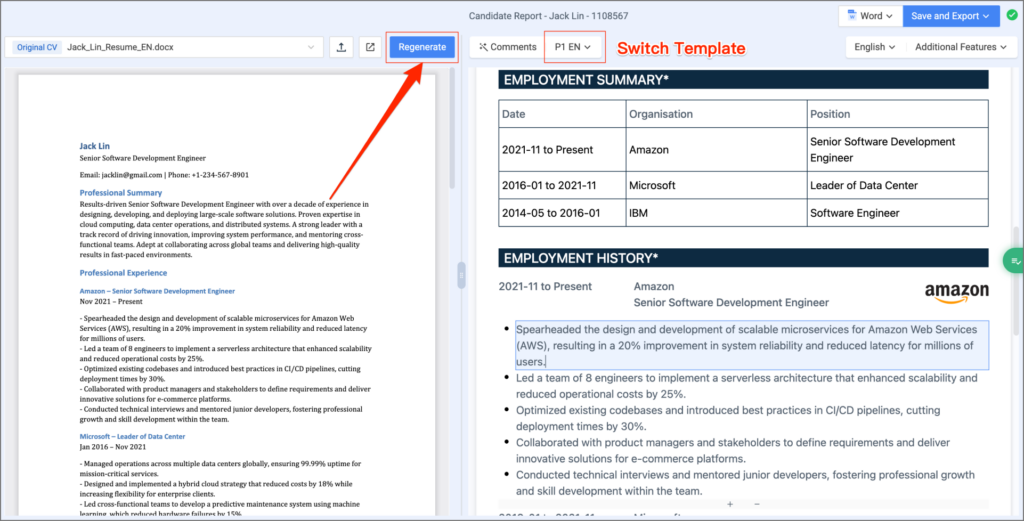The image size is (1024, 521).
Task: Click the EMPLOYMENT HISTORY* section header
Action: point(743,258)
